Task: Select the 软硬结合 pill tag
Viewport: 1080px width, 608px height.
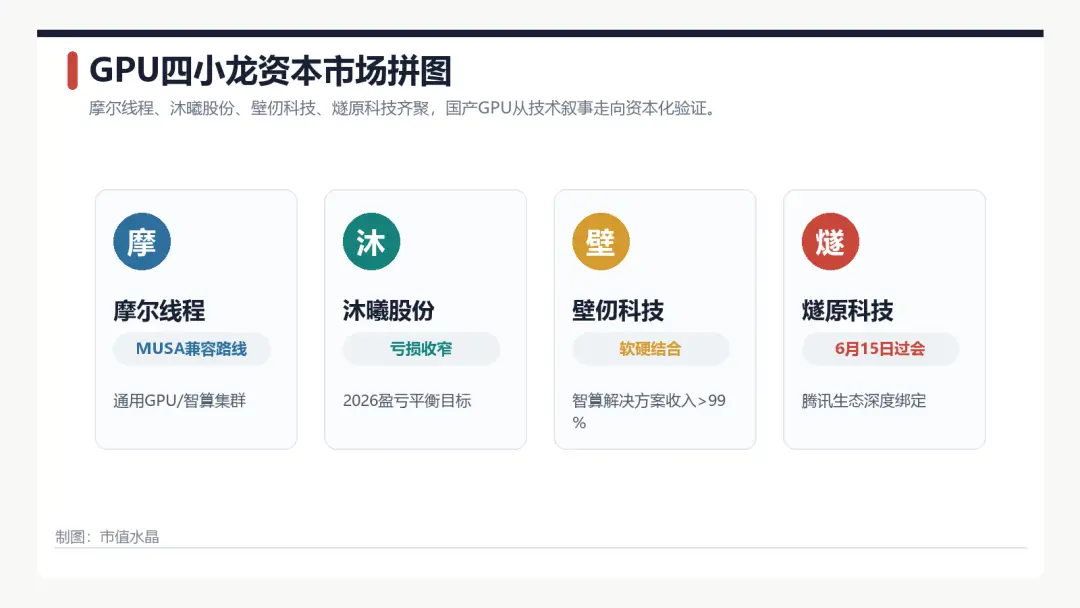Action: coord(650,349)
